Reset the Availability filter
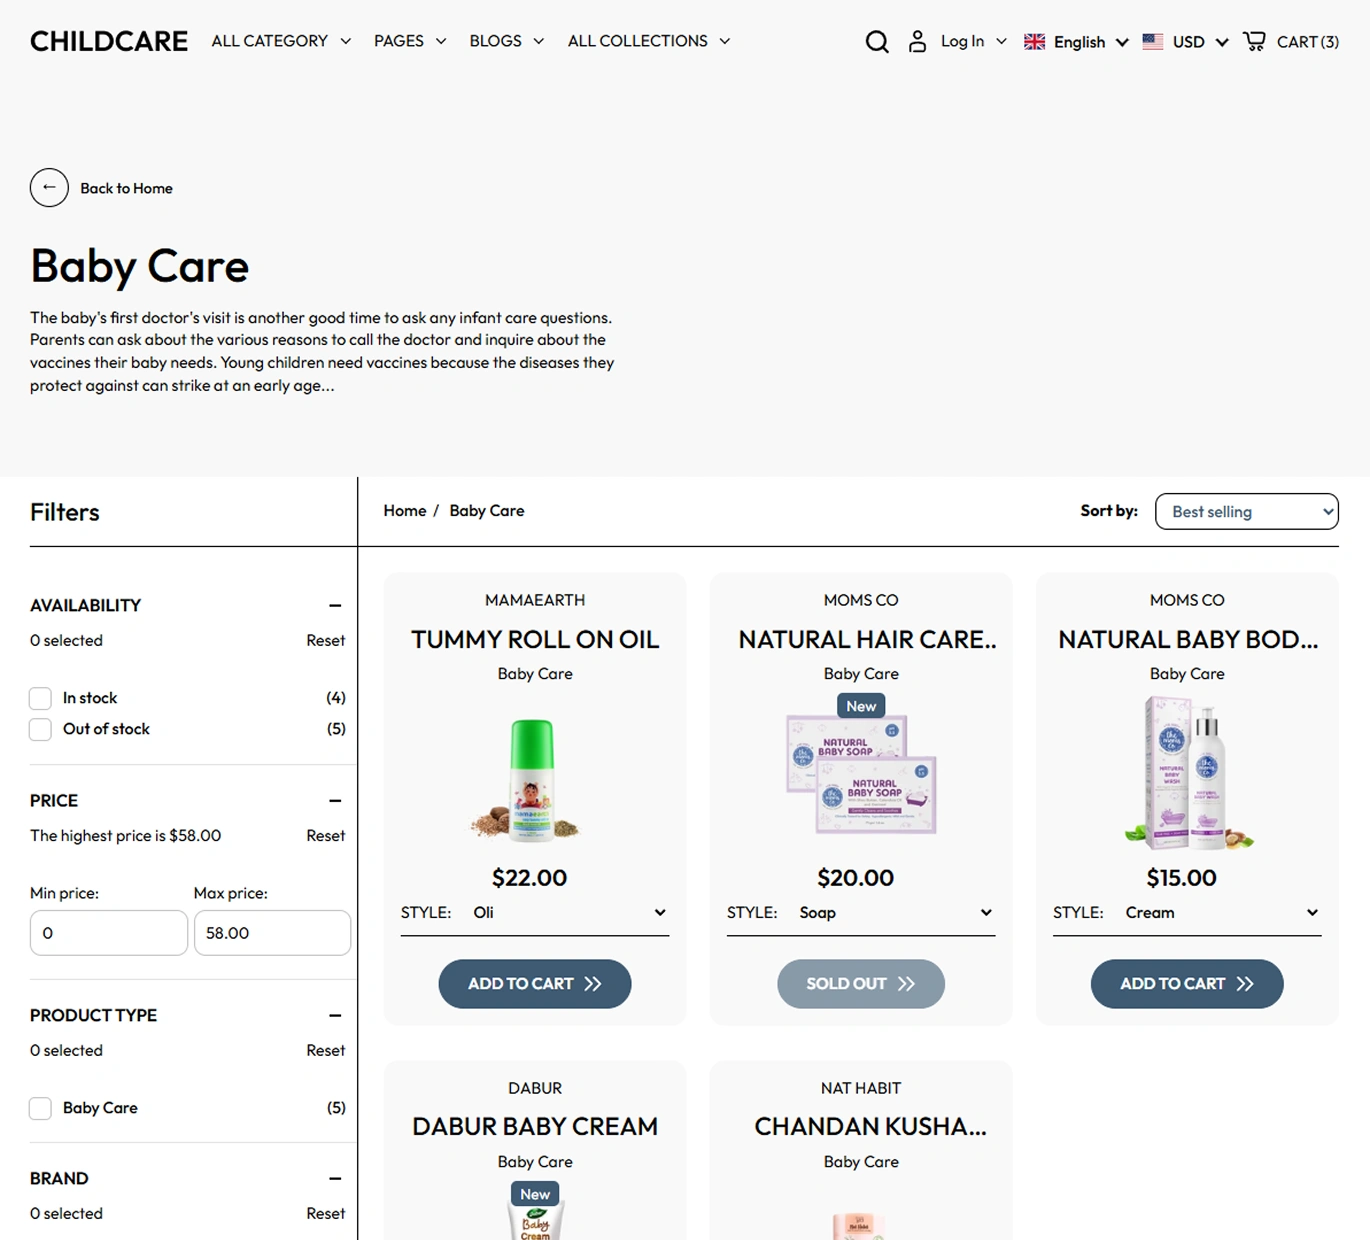 pyautogui.click(x=325, y=640)
